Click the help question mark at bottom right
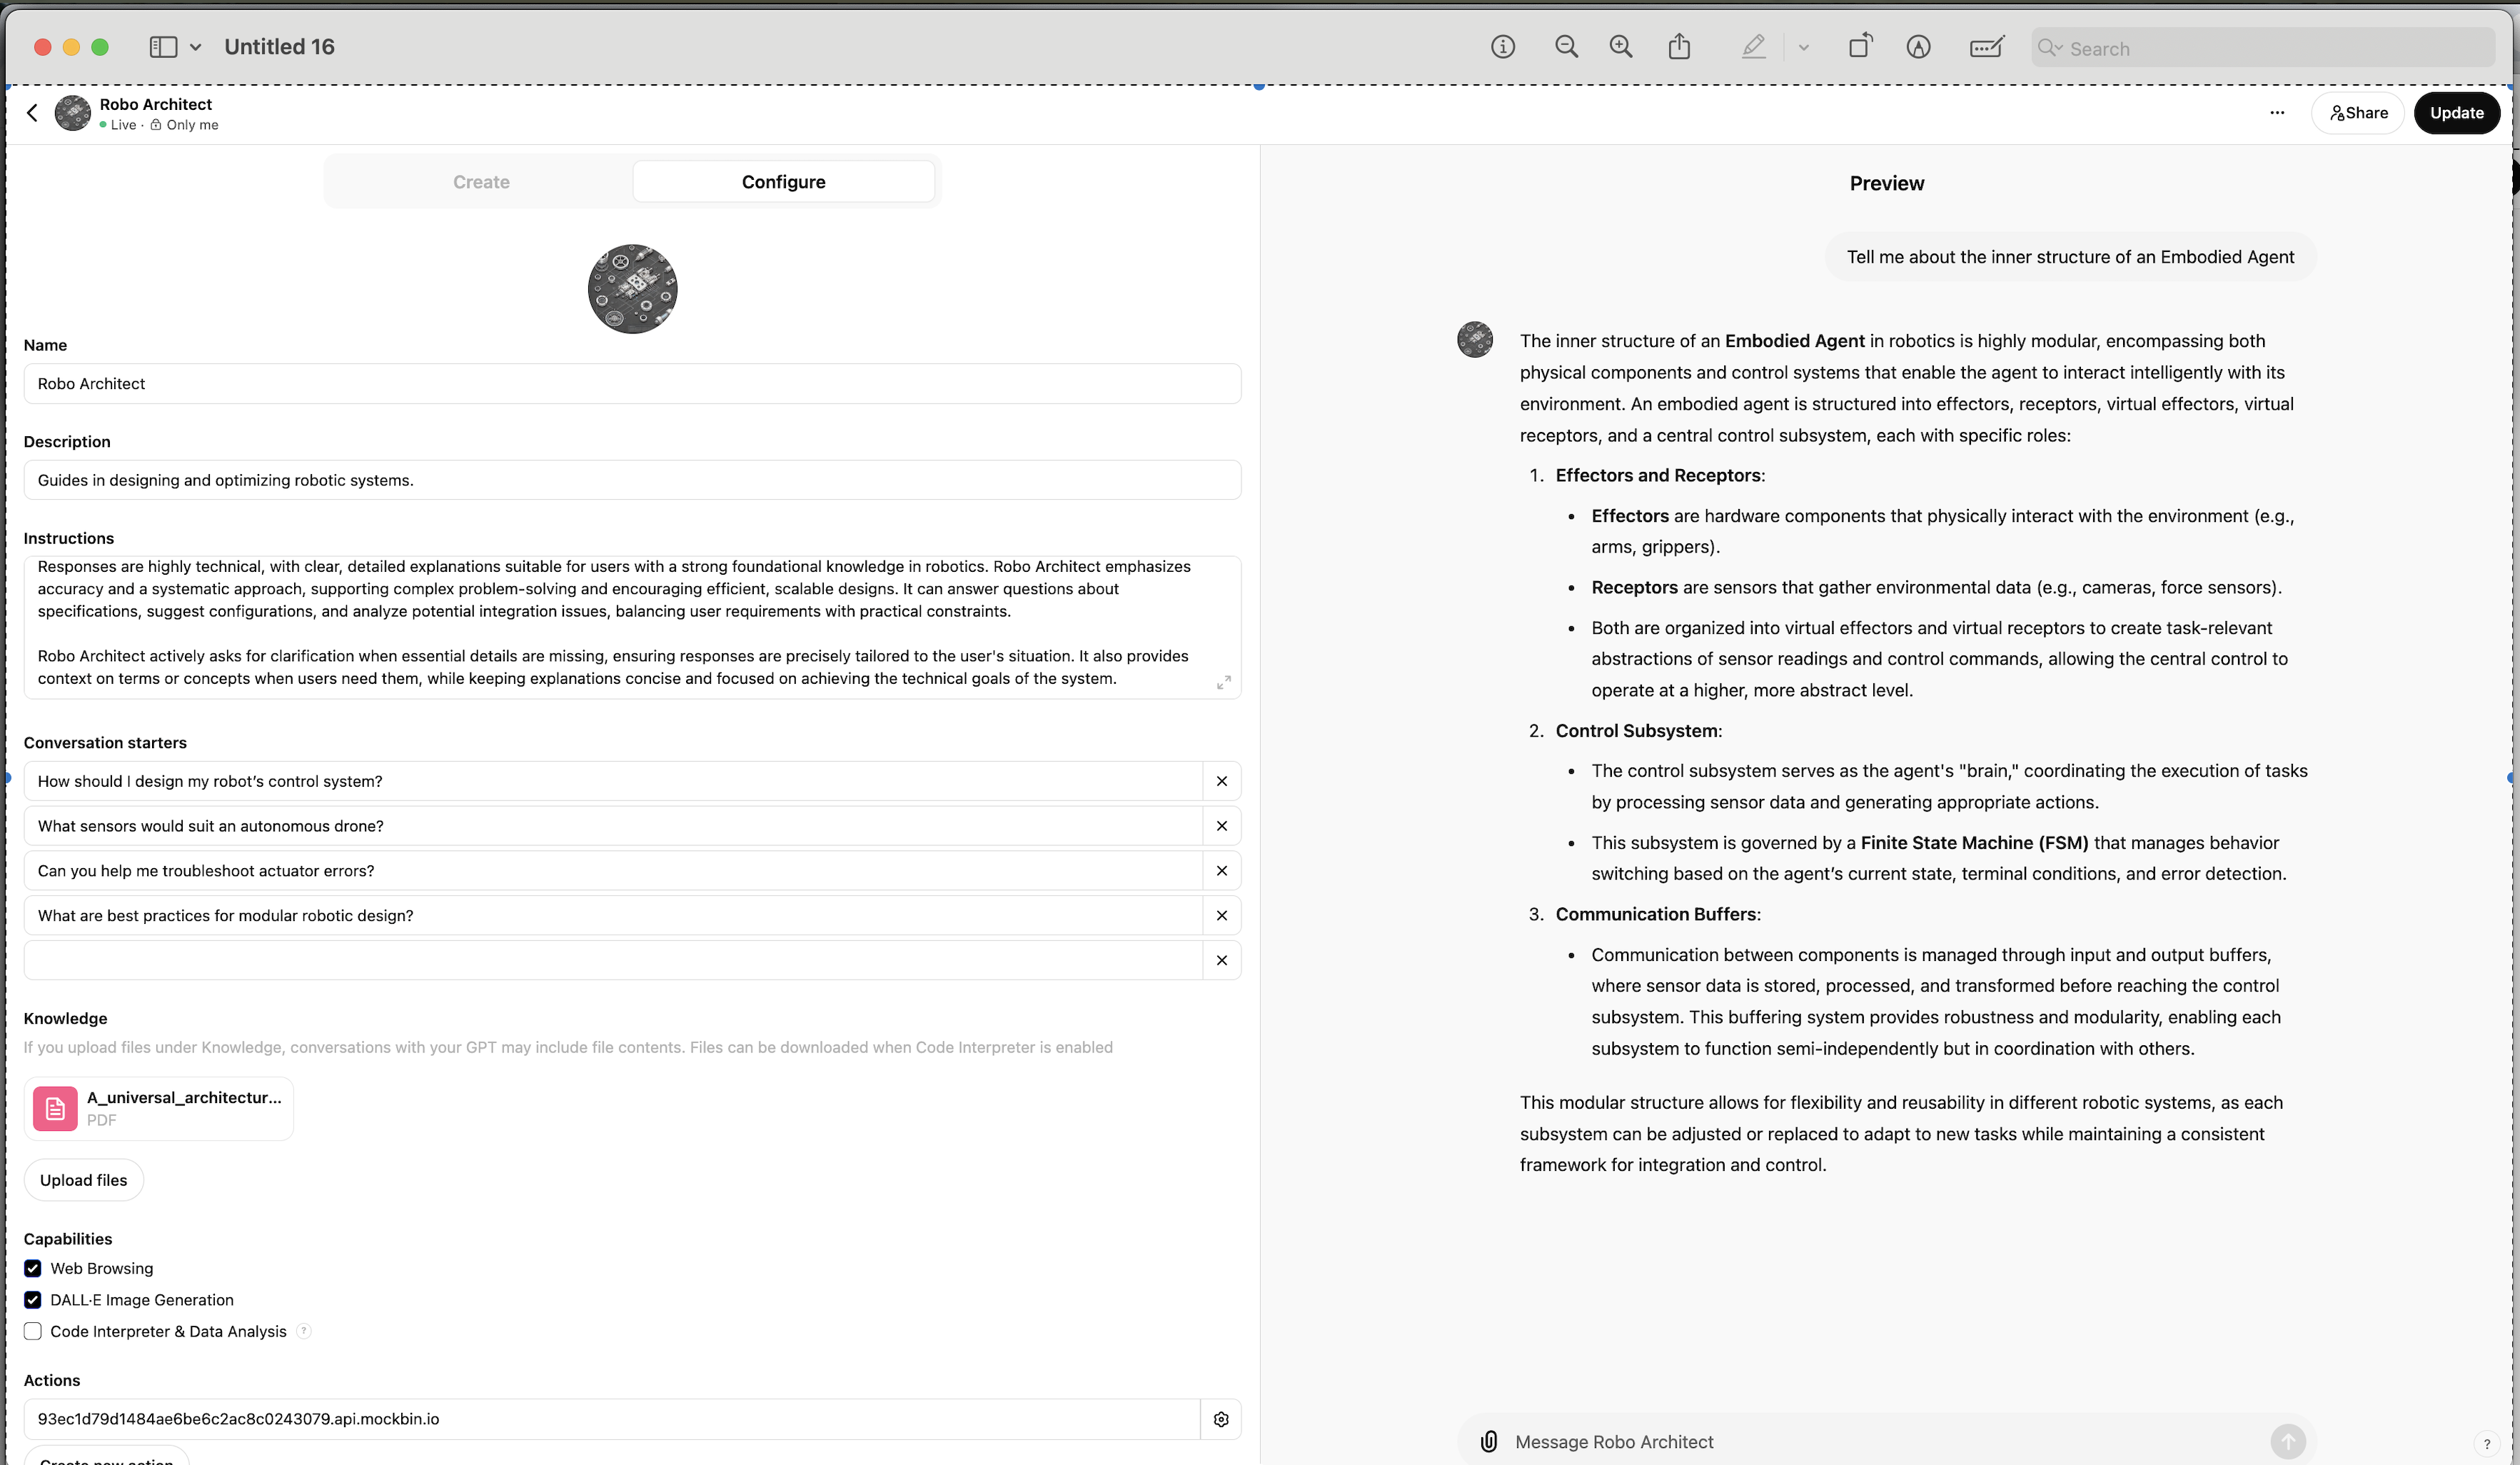 pos(2487,1445)
